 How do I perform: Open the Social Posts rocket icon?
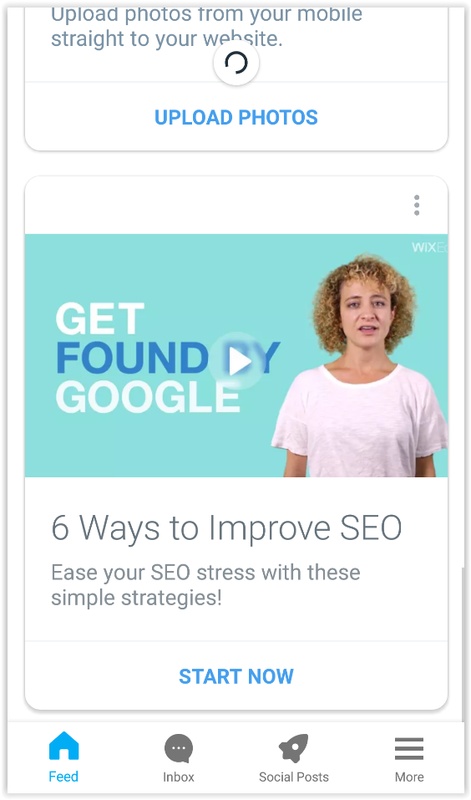[x=294, y=748]
